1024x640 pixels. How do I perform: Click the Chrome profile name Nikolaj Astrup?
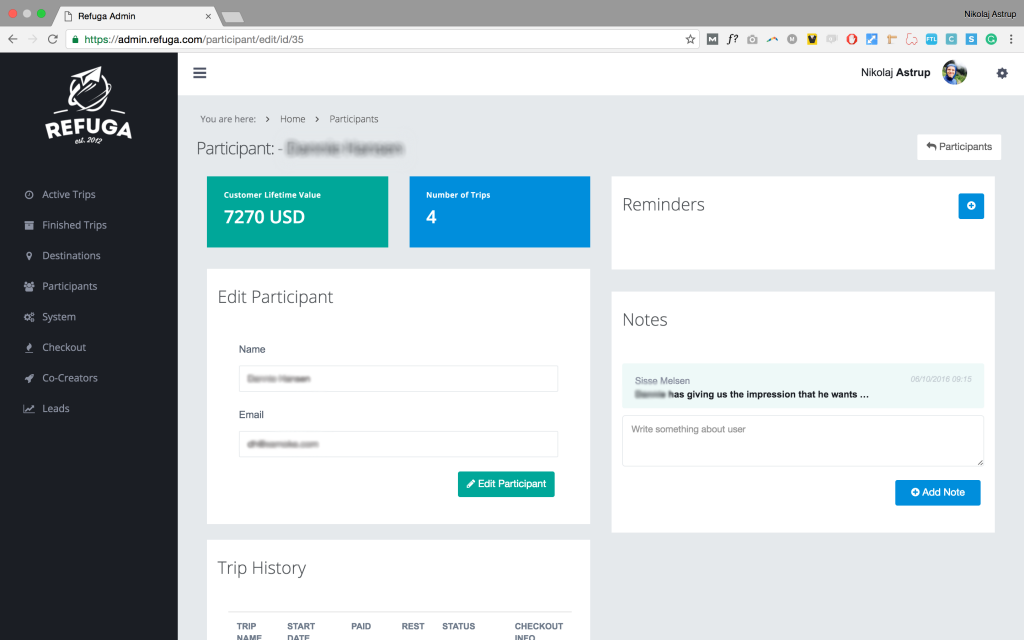[989, 14]
